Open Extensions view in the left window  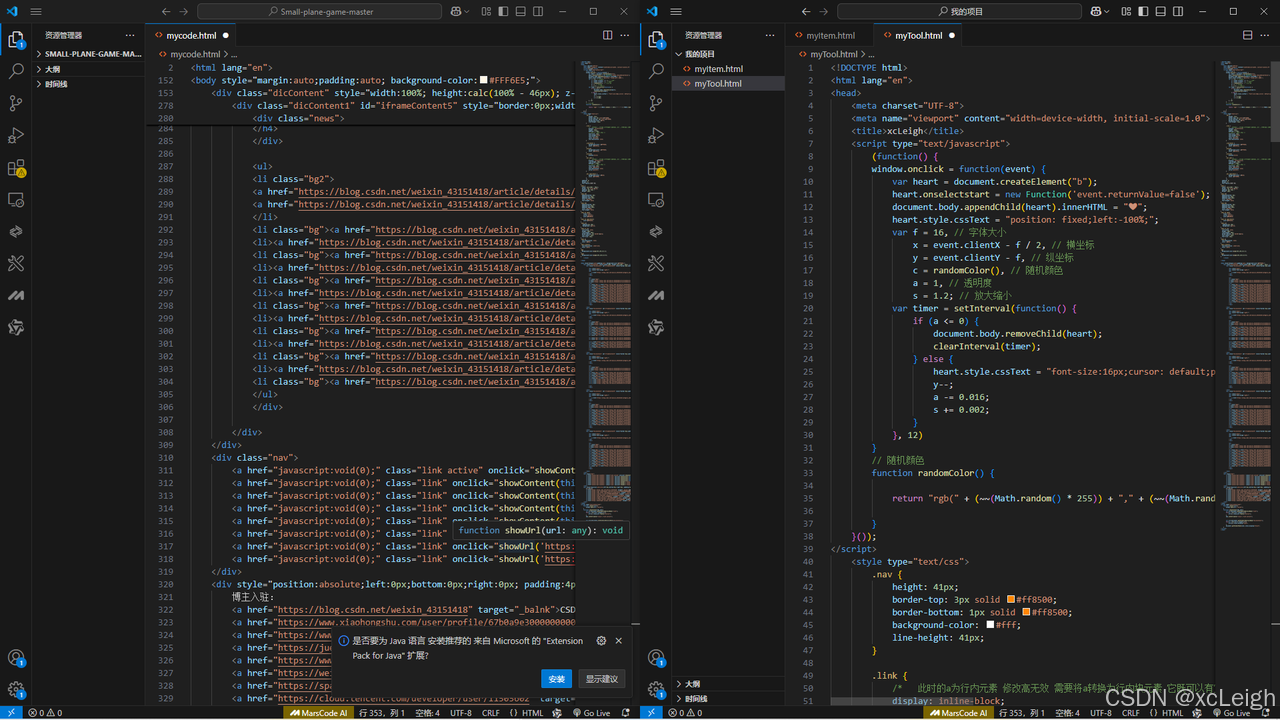point(16,168)
